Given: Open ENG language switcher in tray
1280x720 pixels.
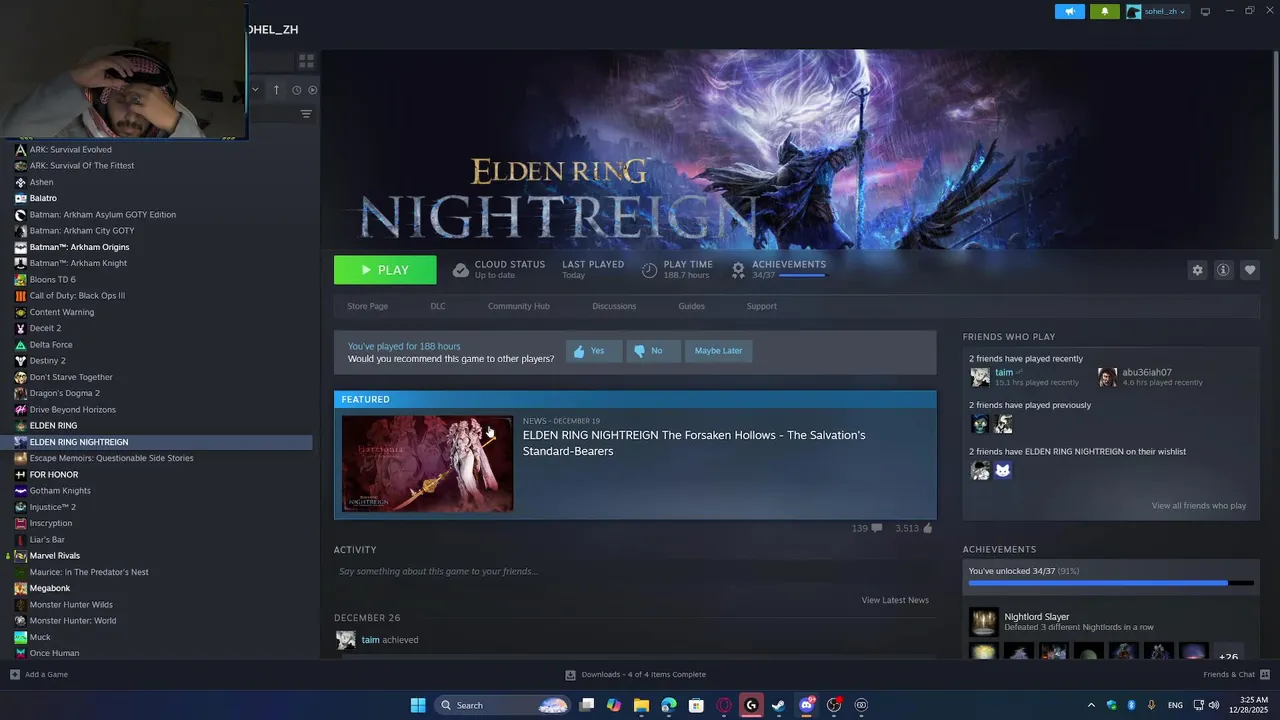Looking at the screenshot, I should (x=1175, y=705).
